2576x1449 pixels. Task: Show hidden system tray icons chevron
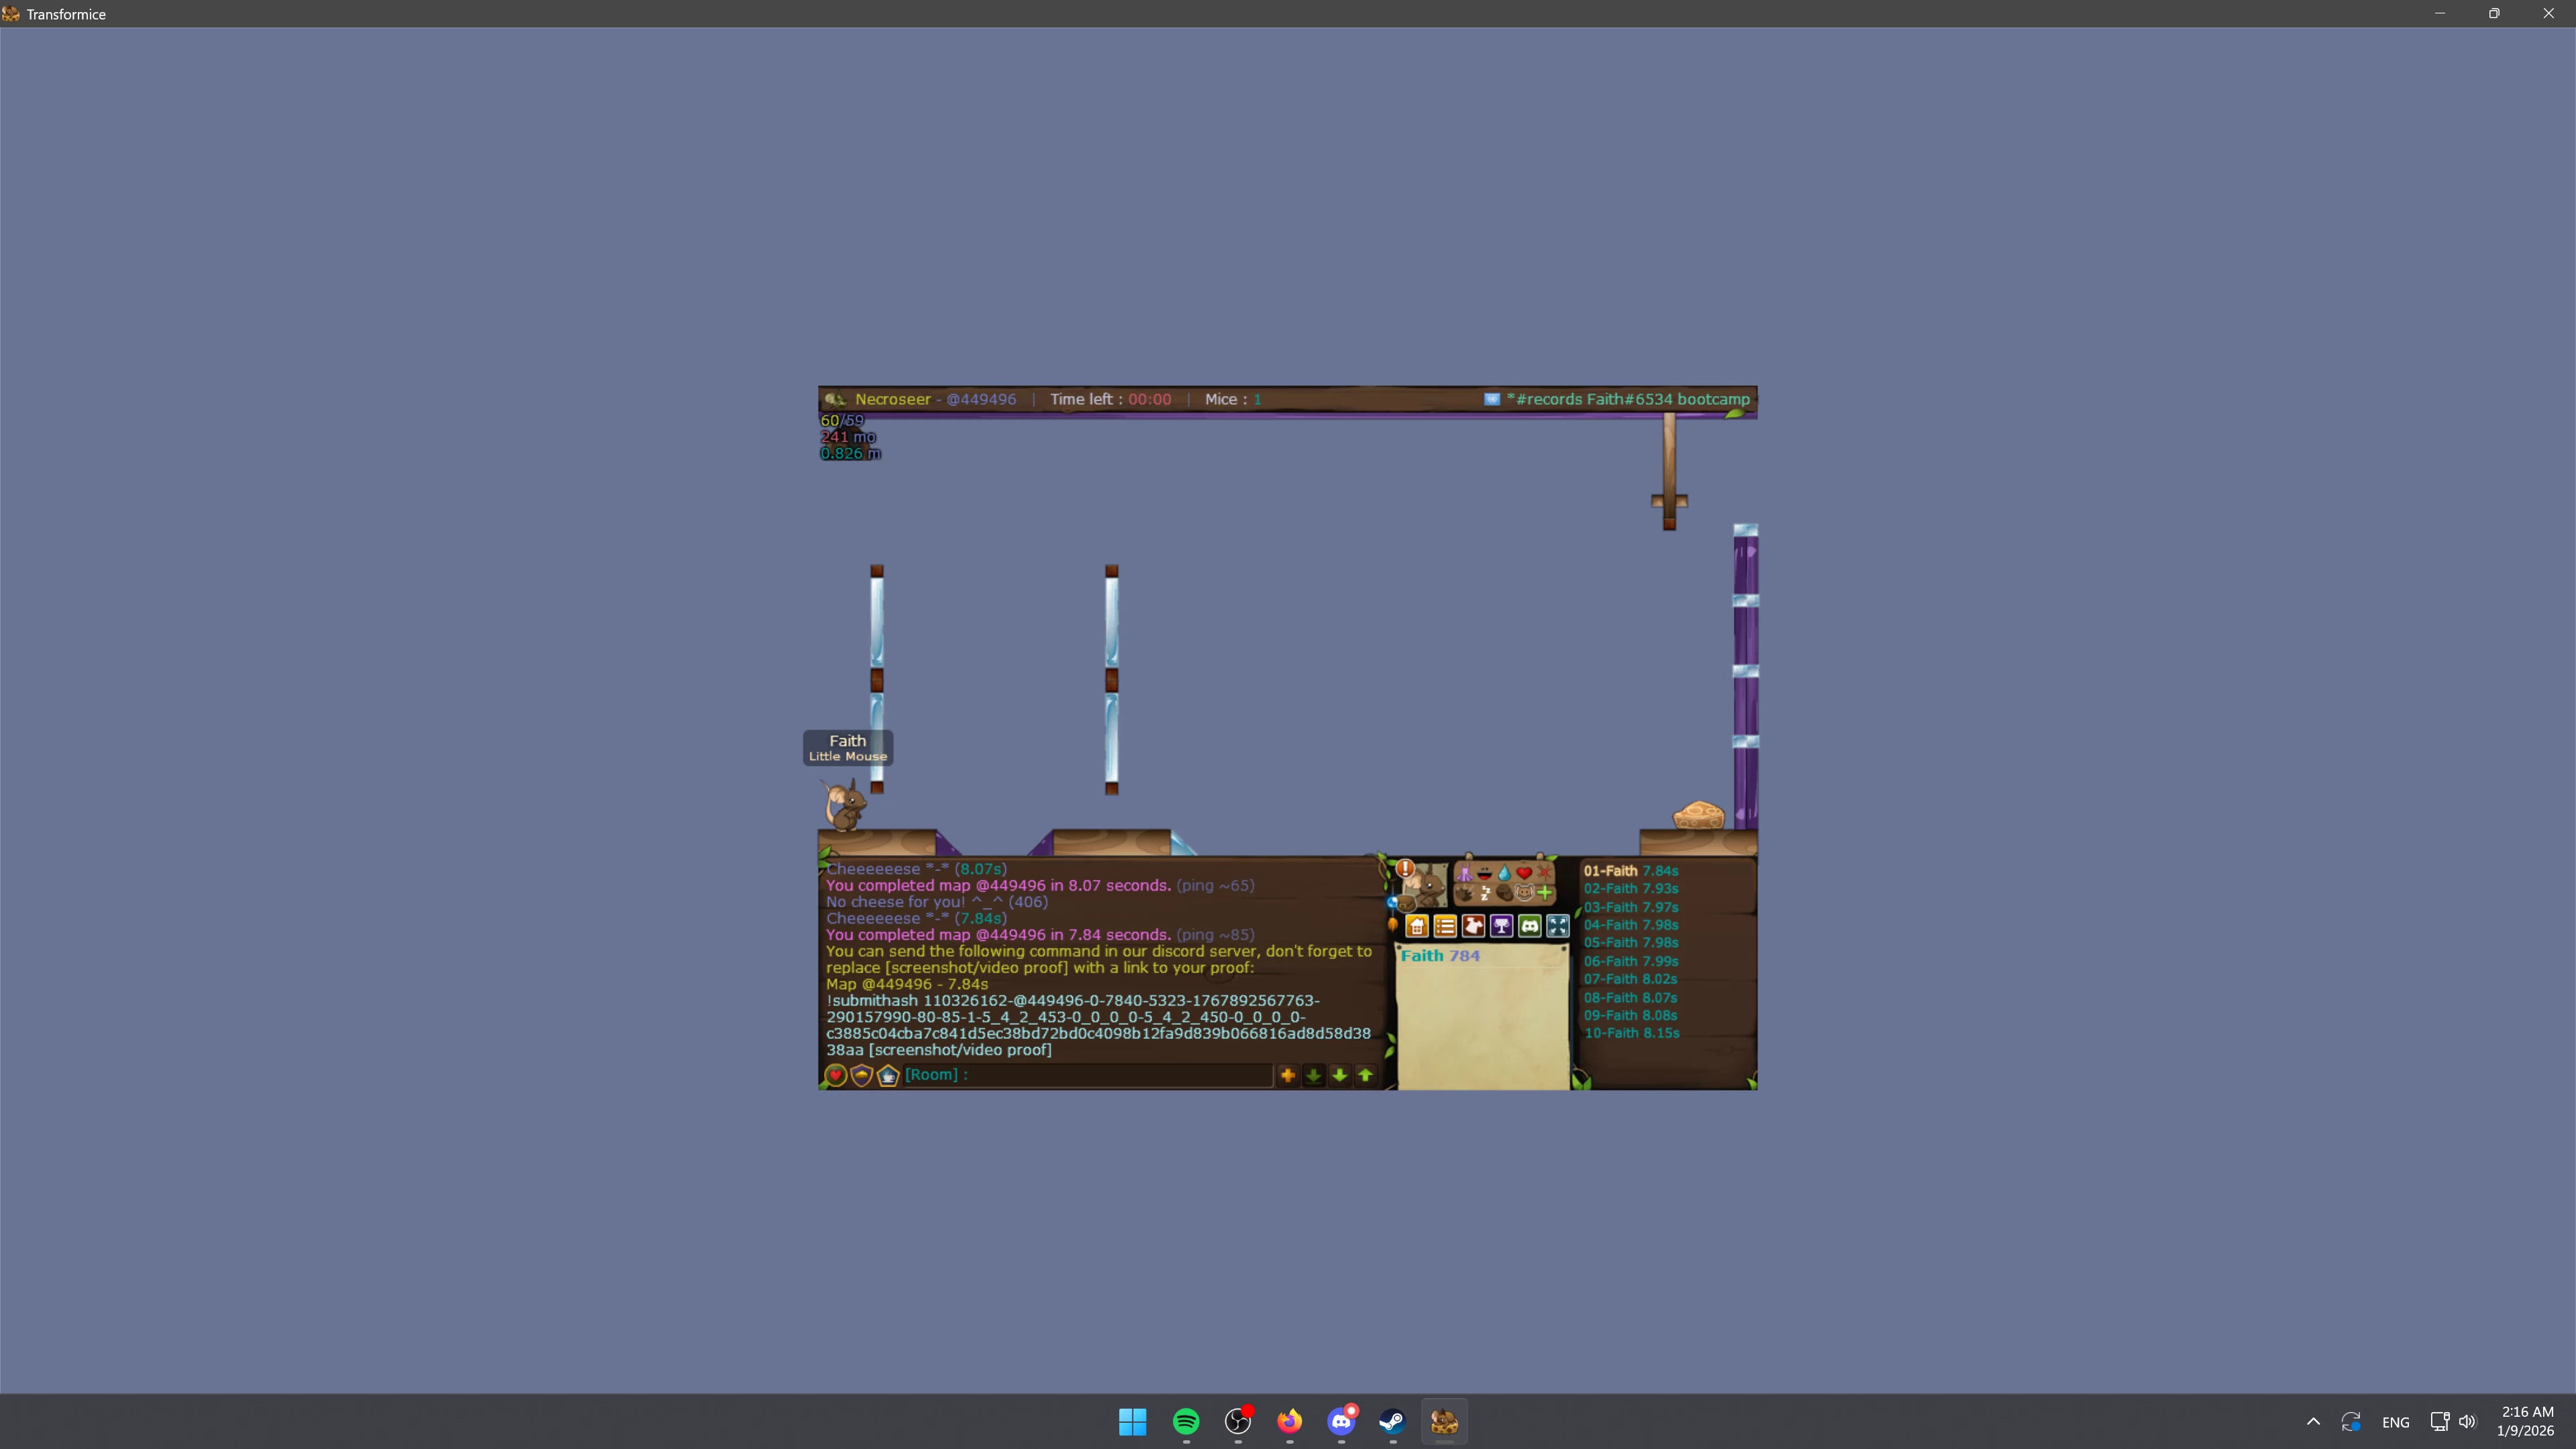[2313, 1422]
